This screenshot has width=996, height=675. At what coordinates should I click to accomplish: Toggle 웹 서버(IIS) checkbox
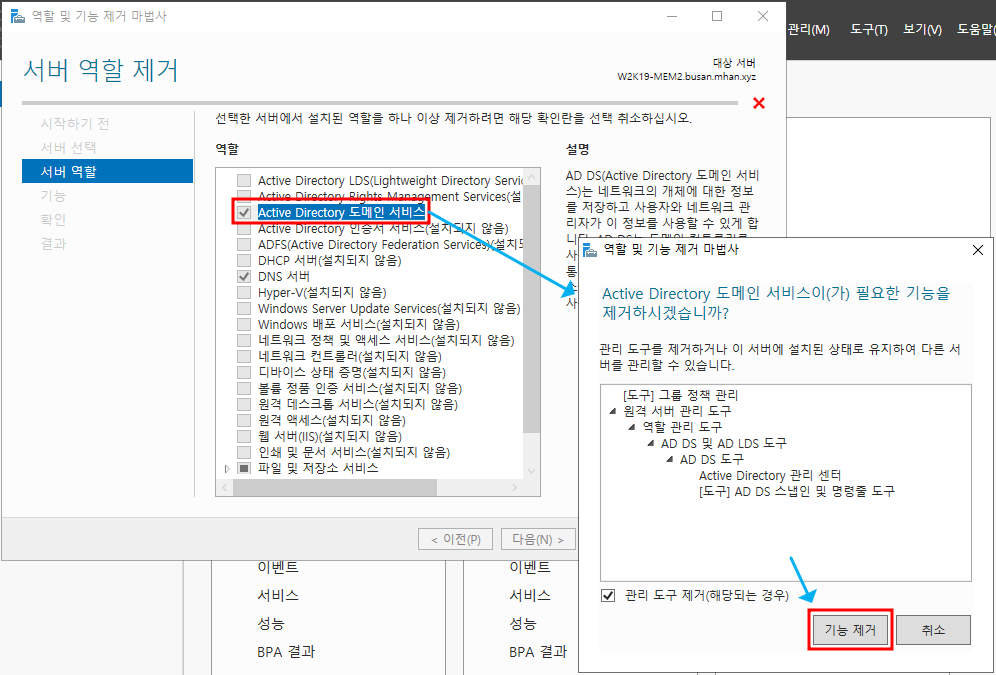pyautogui.click(x=244, y=436)
